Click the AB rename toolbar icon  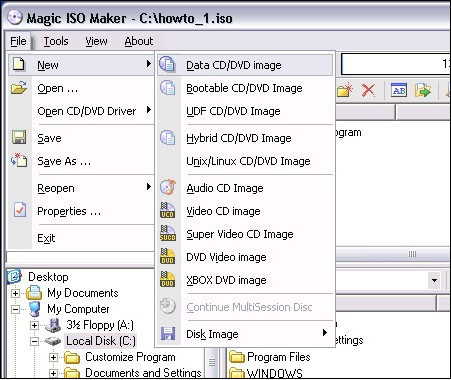[399, 90]
